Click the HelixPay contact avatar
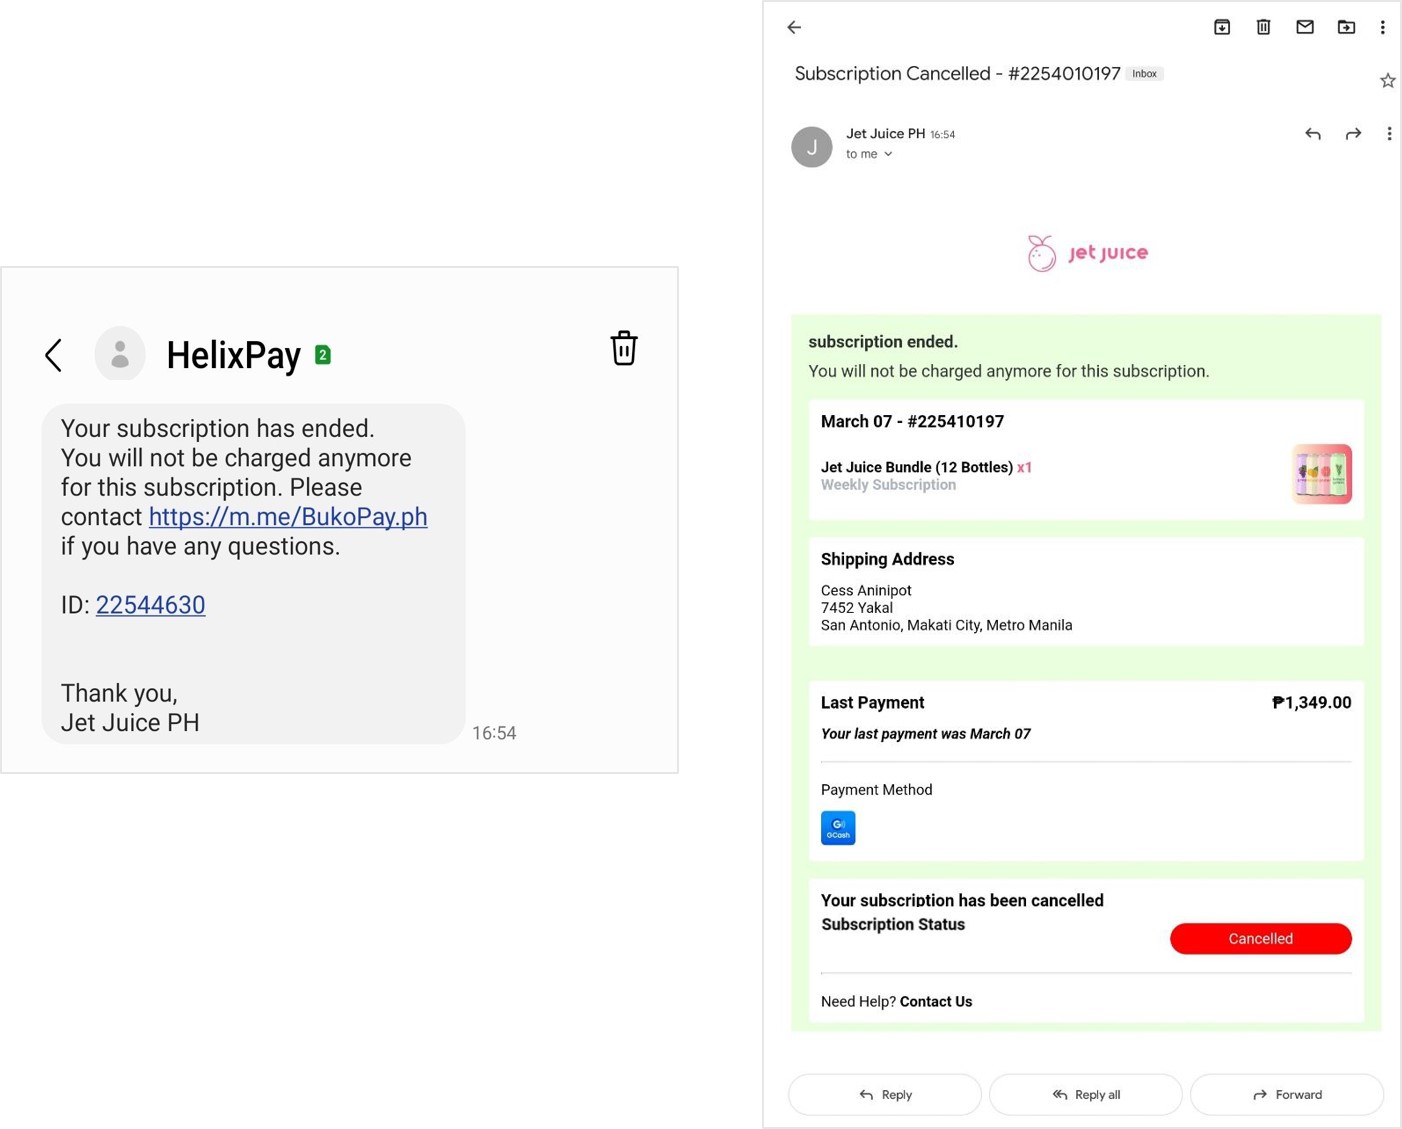The height and width of the screenshot is (1129, 1402). pyautogui.click(x=120, y=354)
